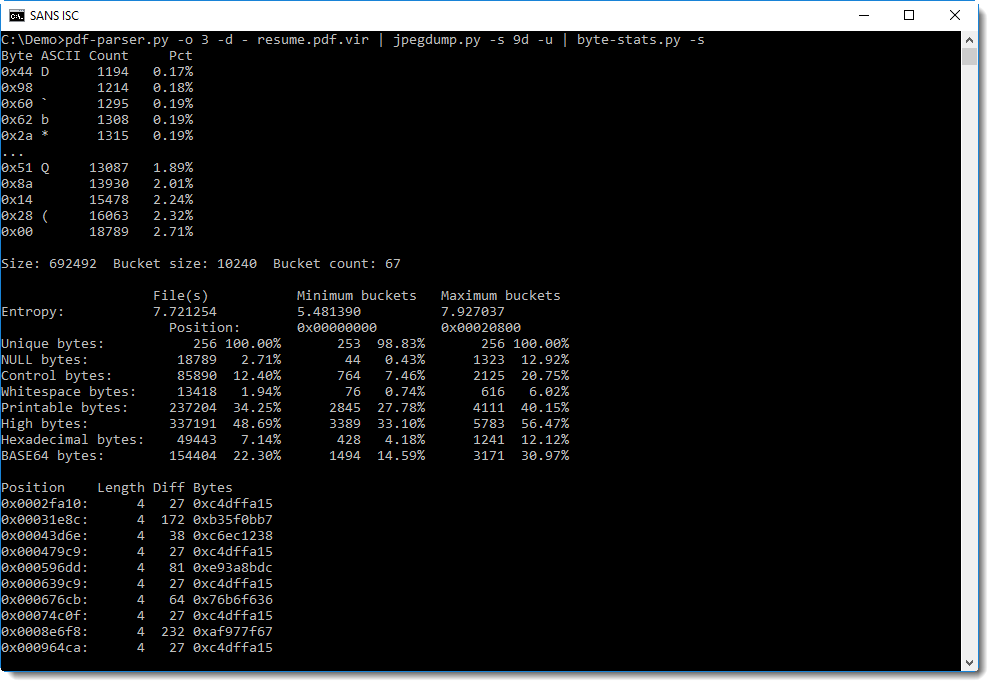Viewport: 994px width, 687px height.
Task: Click bytes value 0xaf977f67
Action: coord(233,631)
